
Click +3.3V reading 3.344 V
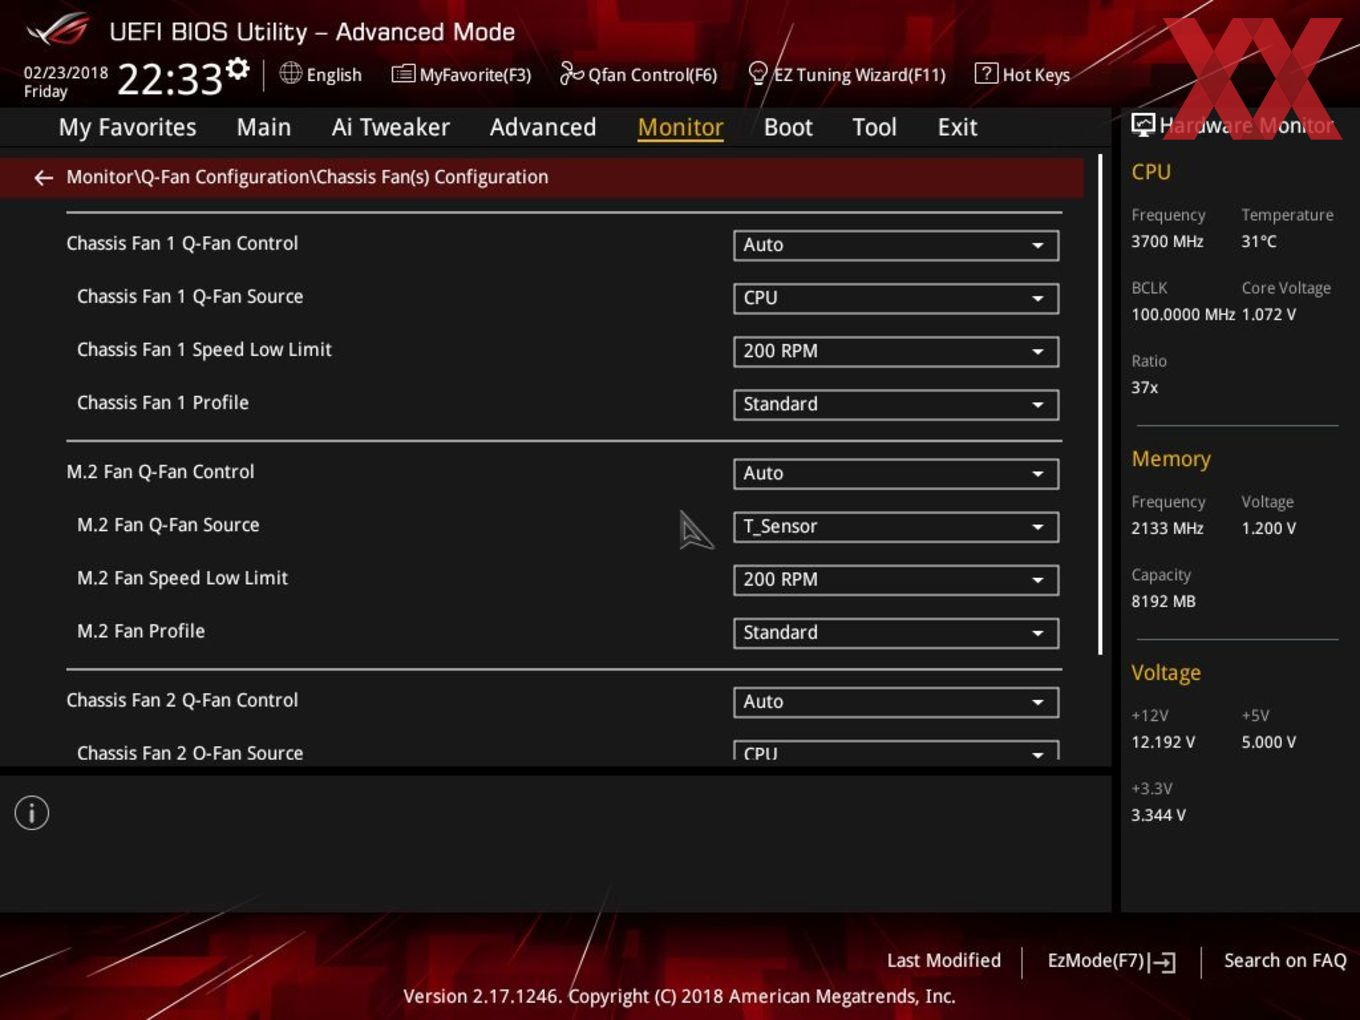click(1158, 815)
